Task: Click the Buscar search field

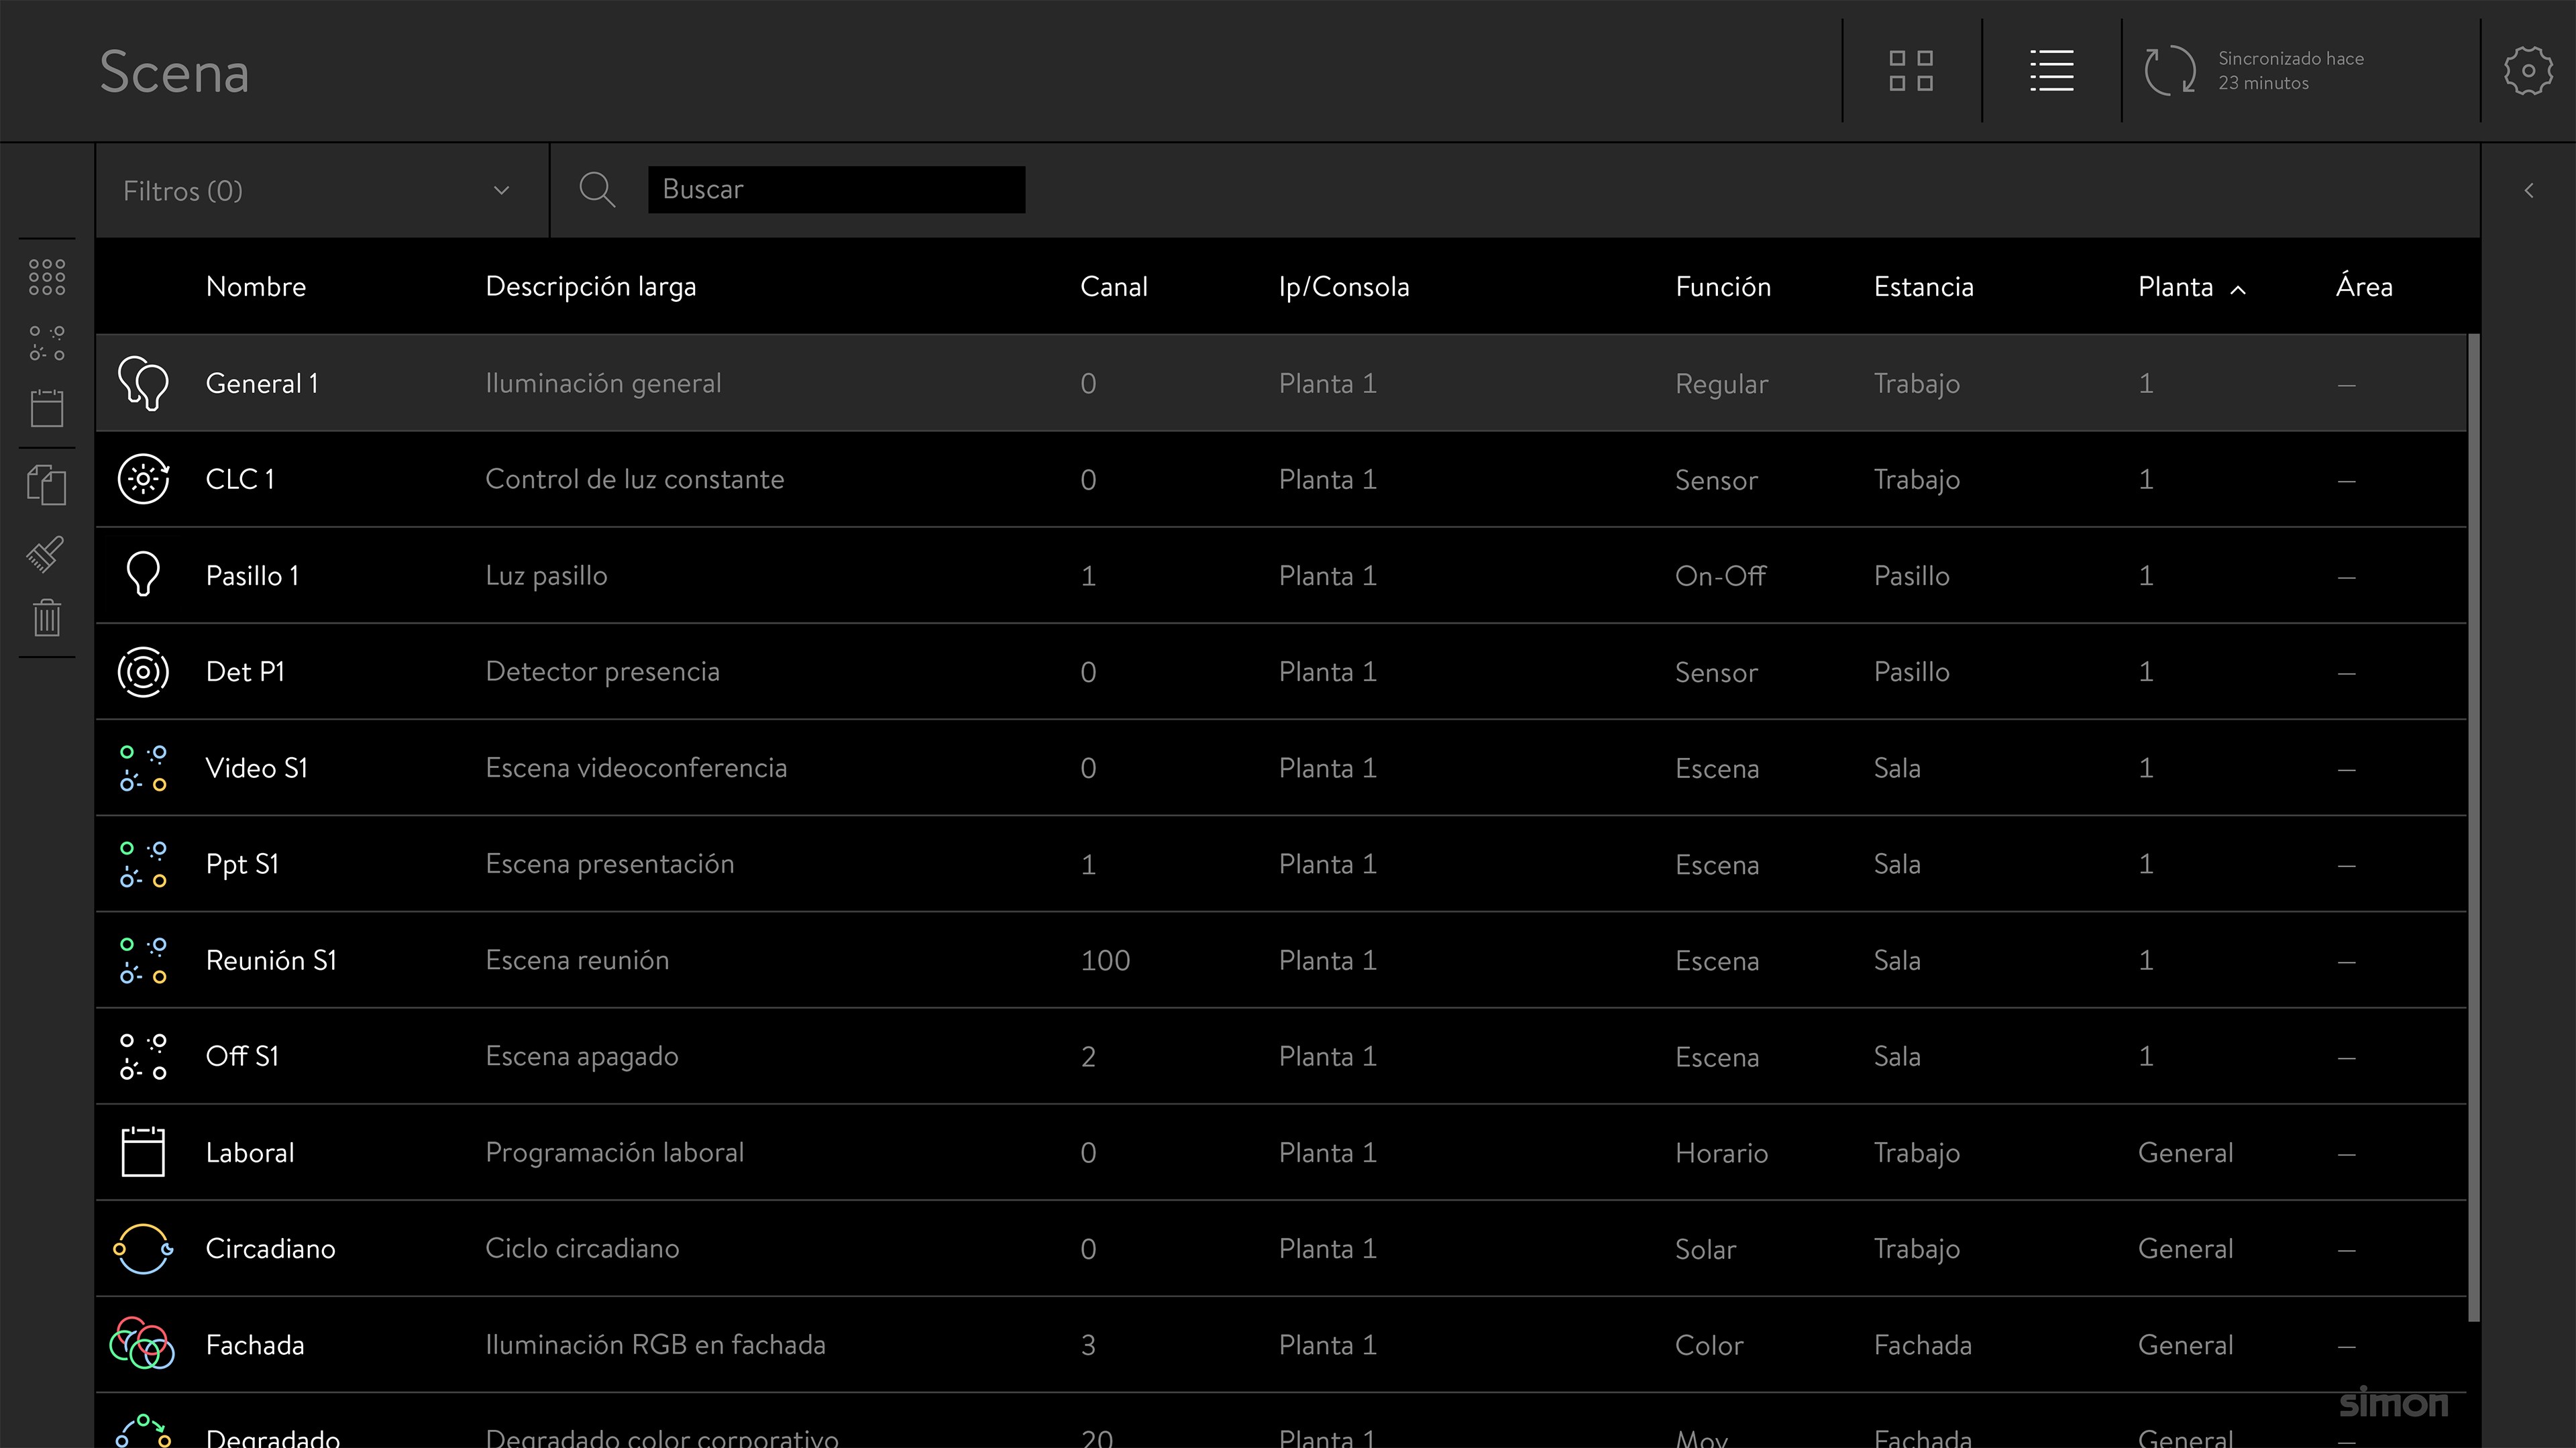Action: [836, 190]
